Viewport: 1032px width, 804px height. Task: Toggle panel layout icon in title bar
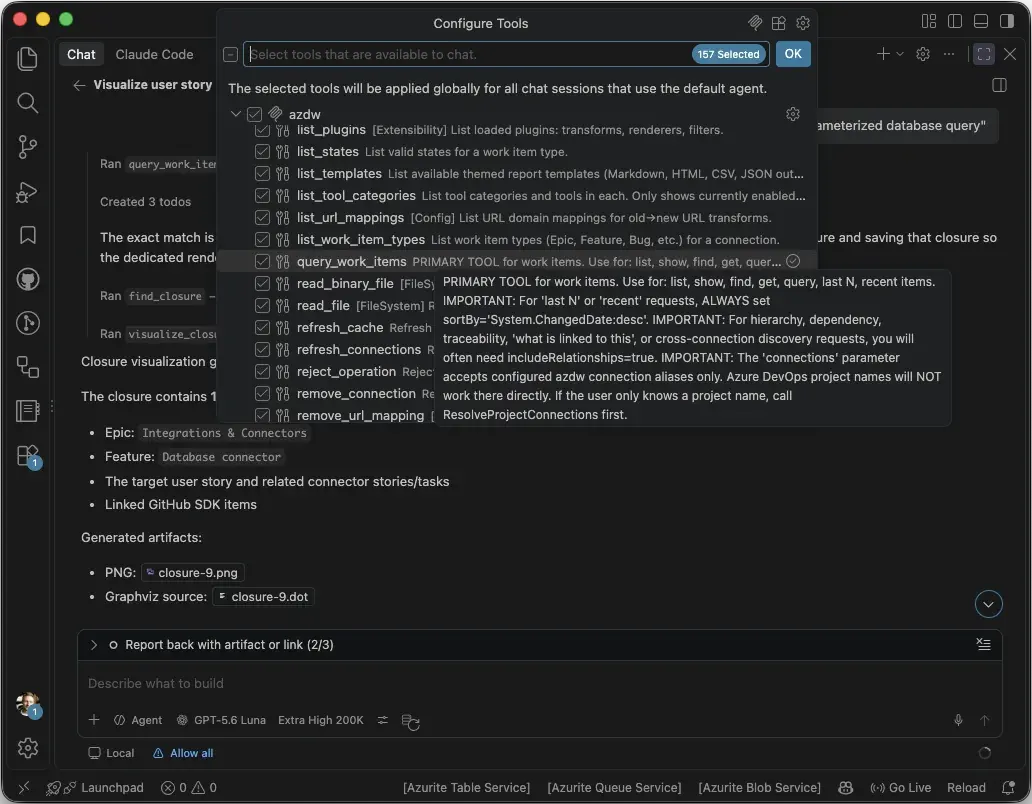pos(980,21)
